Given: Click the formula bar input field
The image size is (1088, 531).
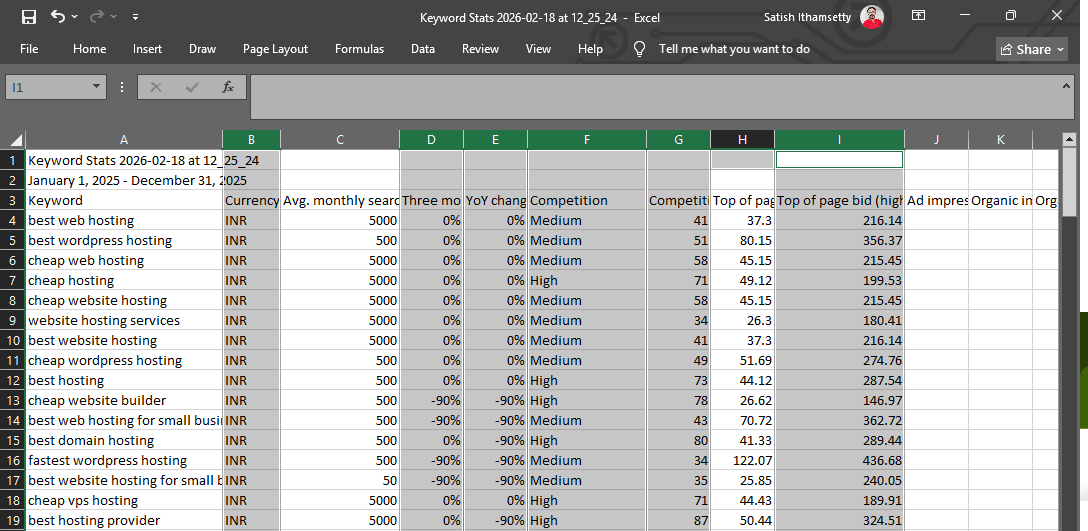Looking at the screenshot, I should (662, 97).
